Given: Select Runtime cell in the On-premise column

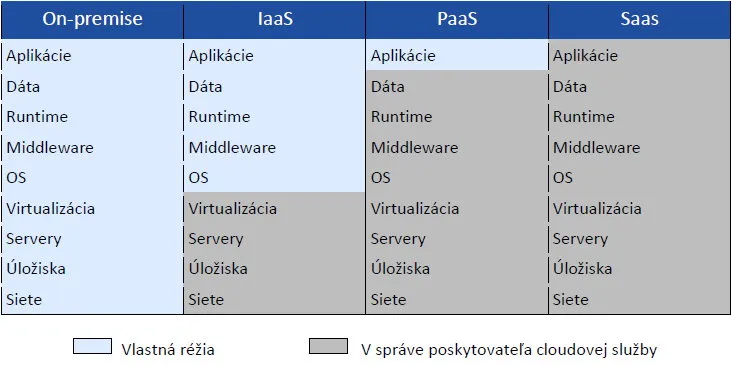Looking at the screenshot, I should [92, 117].
